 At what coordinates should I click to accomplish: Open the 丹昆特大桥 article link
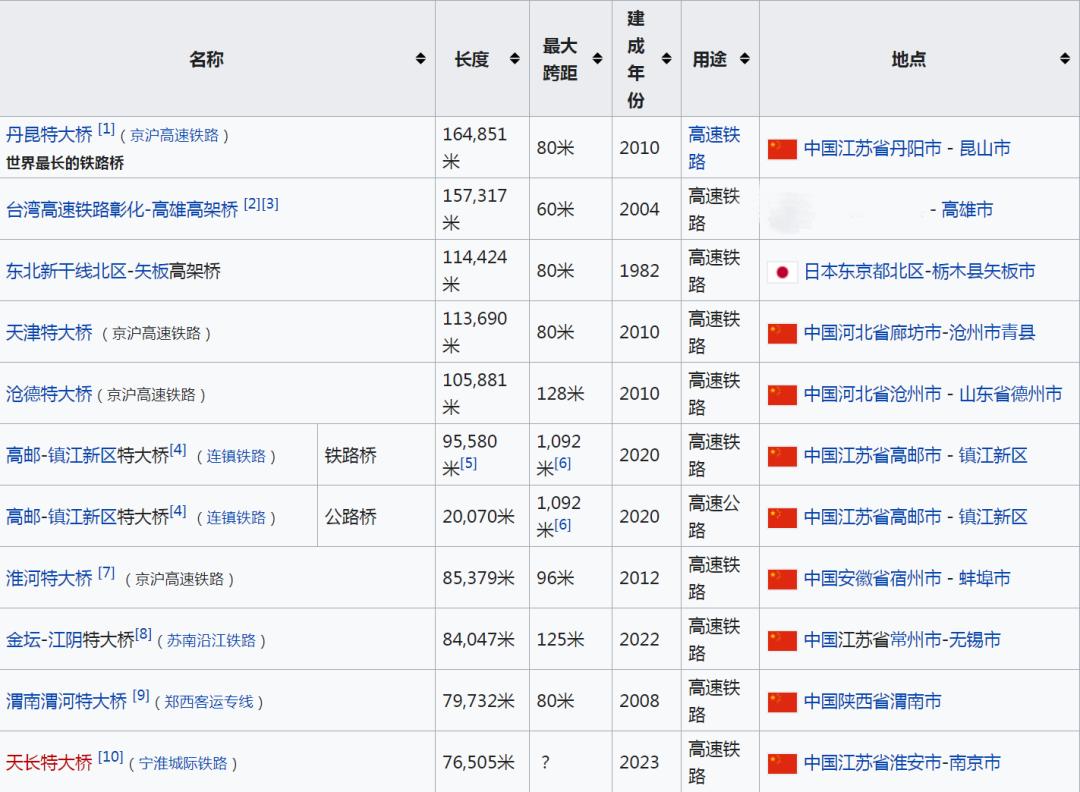click(x=49, y=134)
